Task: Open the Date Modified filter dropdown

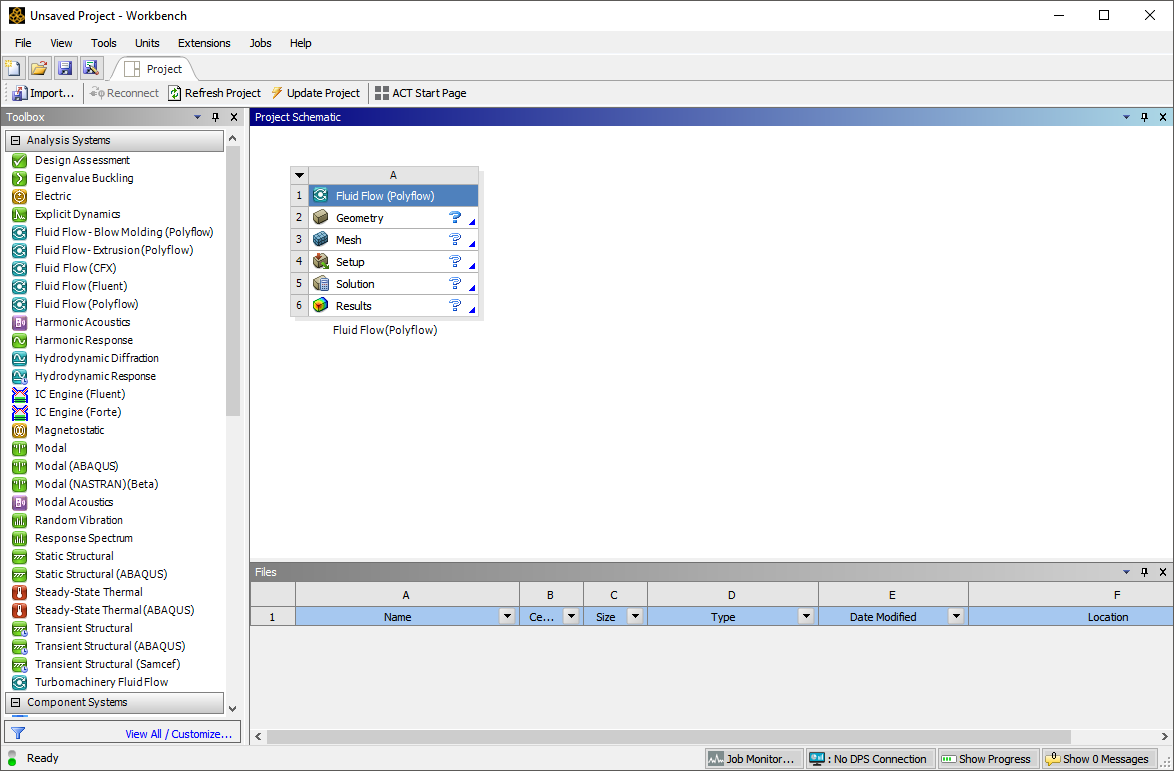Action: click(x=955, y=617)
